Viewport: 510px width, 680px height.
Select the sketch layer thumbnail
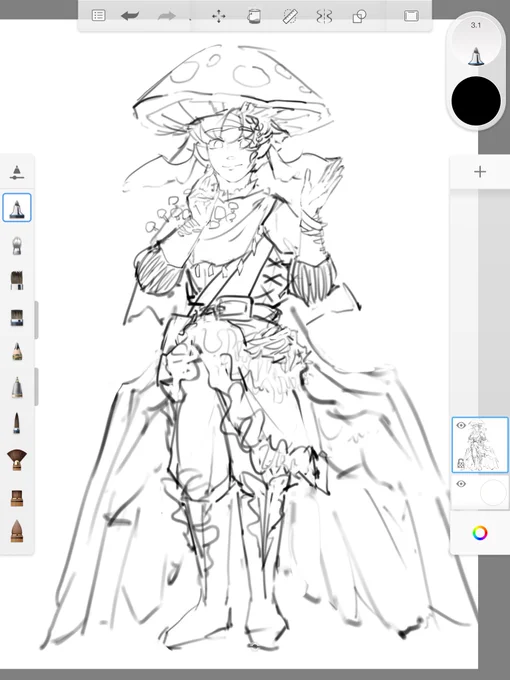pyautogui.click(x=480, y=445)
